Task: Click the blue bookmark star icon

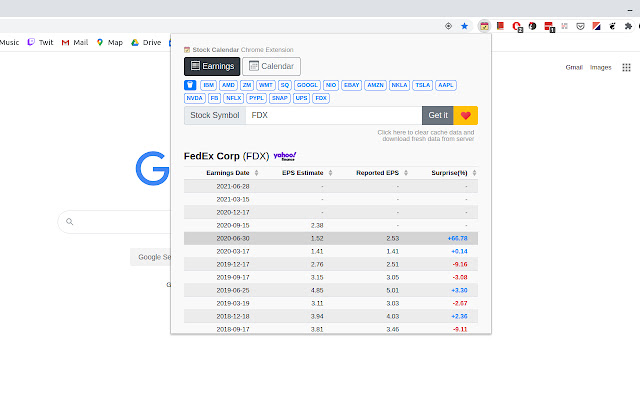Action: (x=464, y=26)
